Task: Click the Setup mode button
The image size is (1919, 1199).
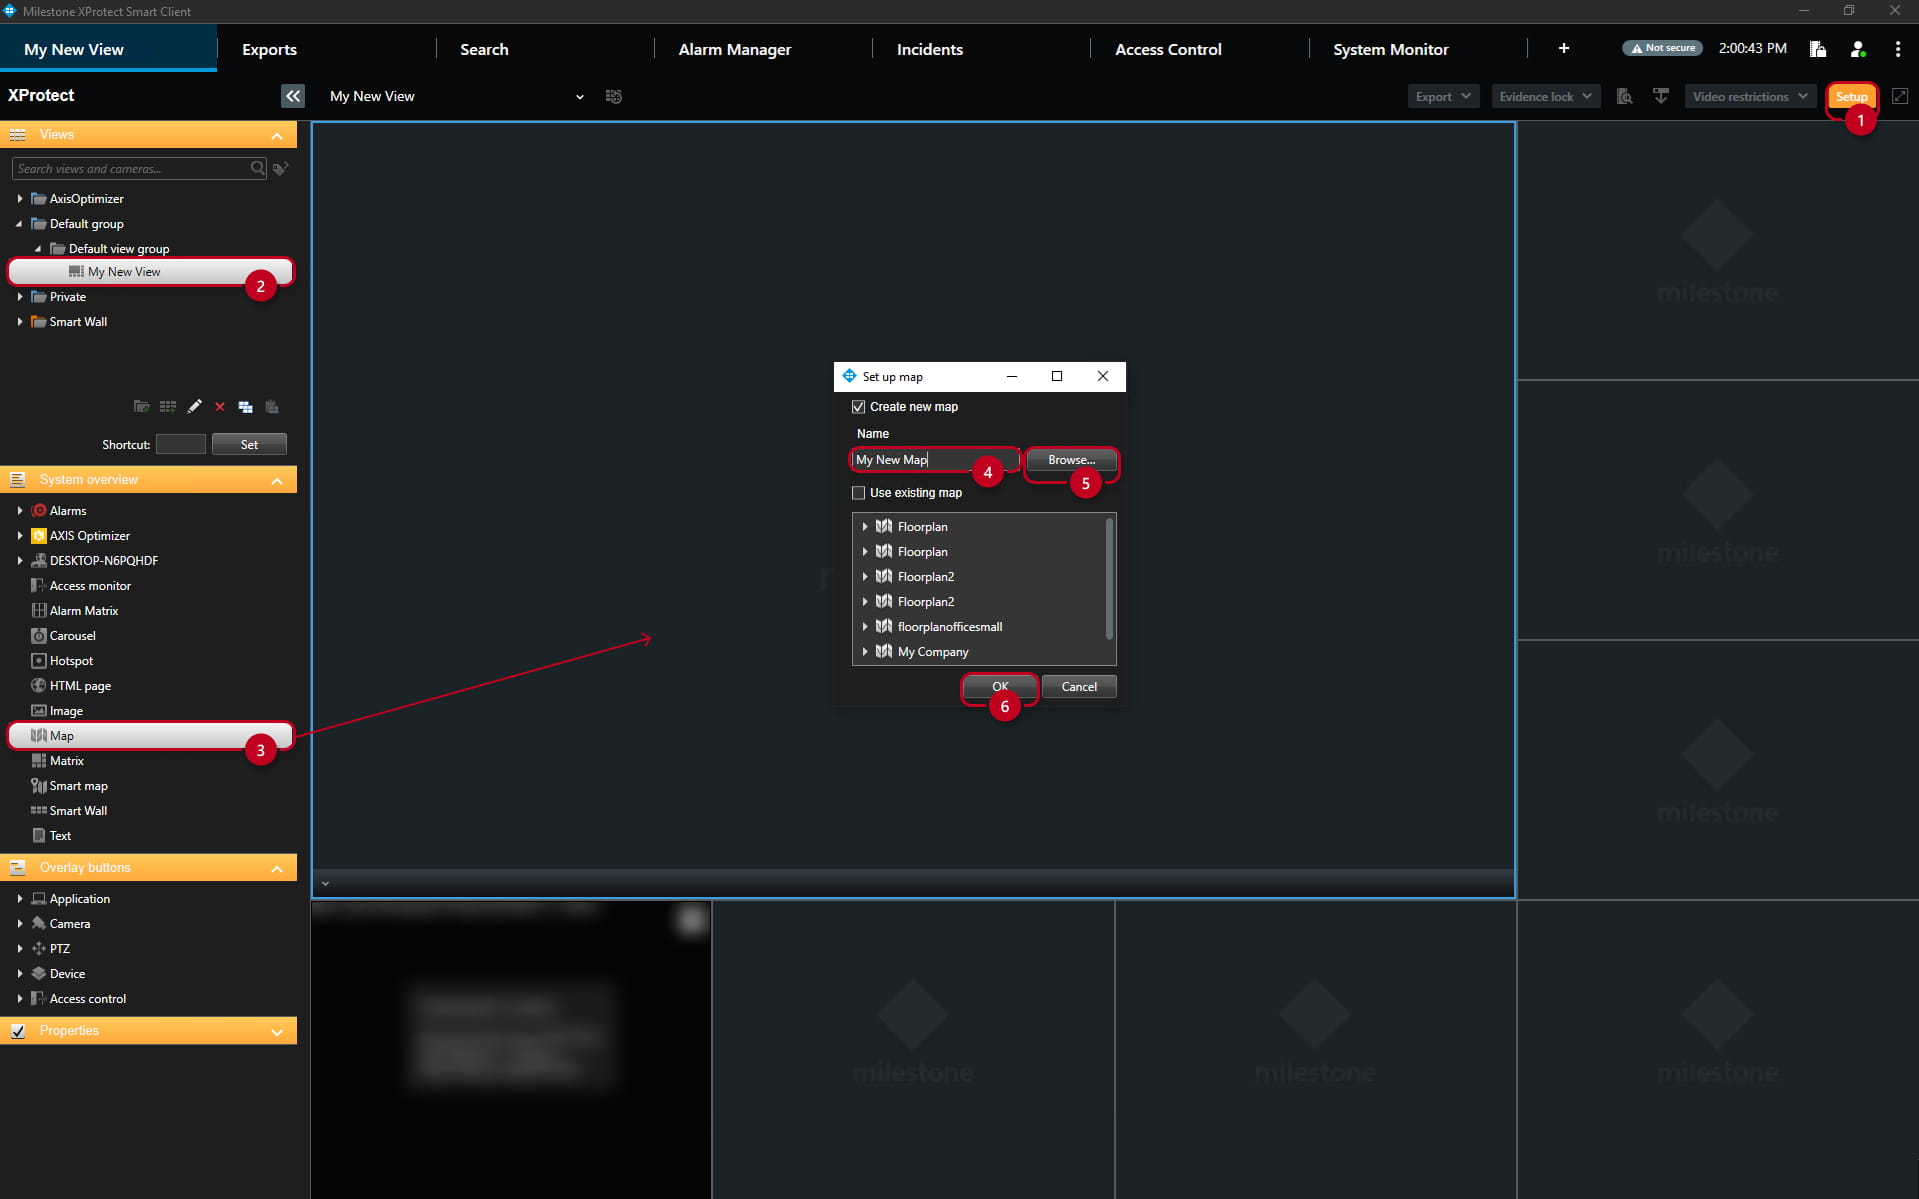Action: pos(1851,97)
